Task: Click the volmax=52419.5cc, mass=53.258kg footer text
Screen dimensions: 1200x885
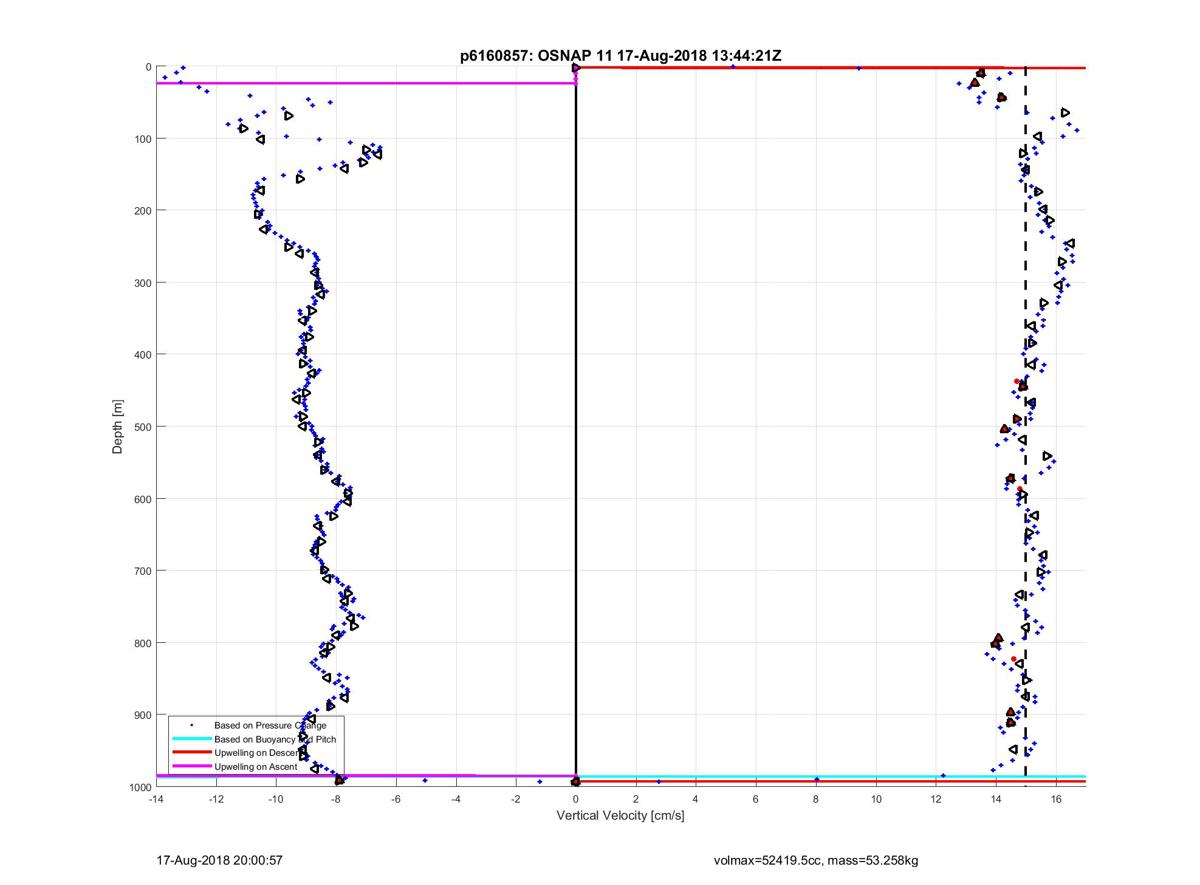Action: pos(815,860)
